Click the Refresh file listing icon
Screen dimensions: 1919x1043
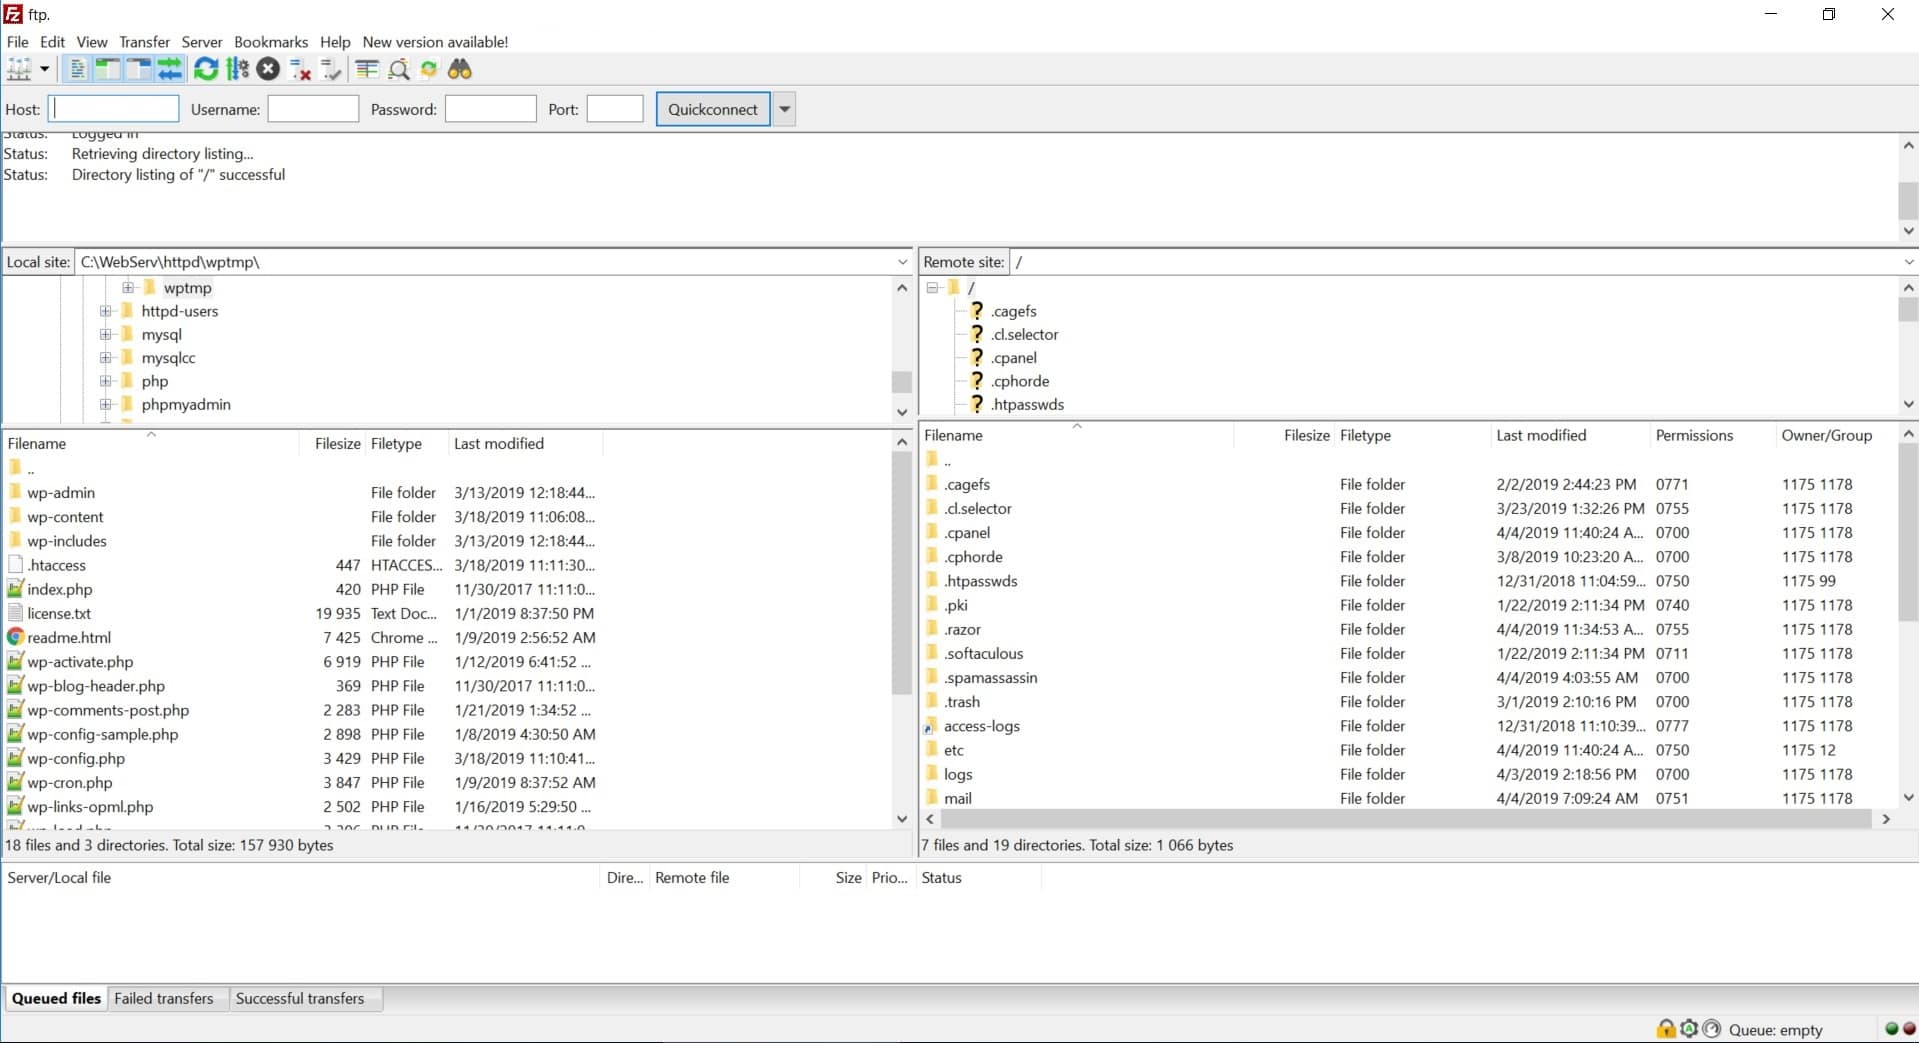click(x=205, y=68)
